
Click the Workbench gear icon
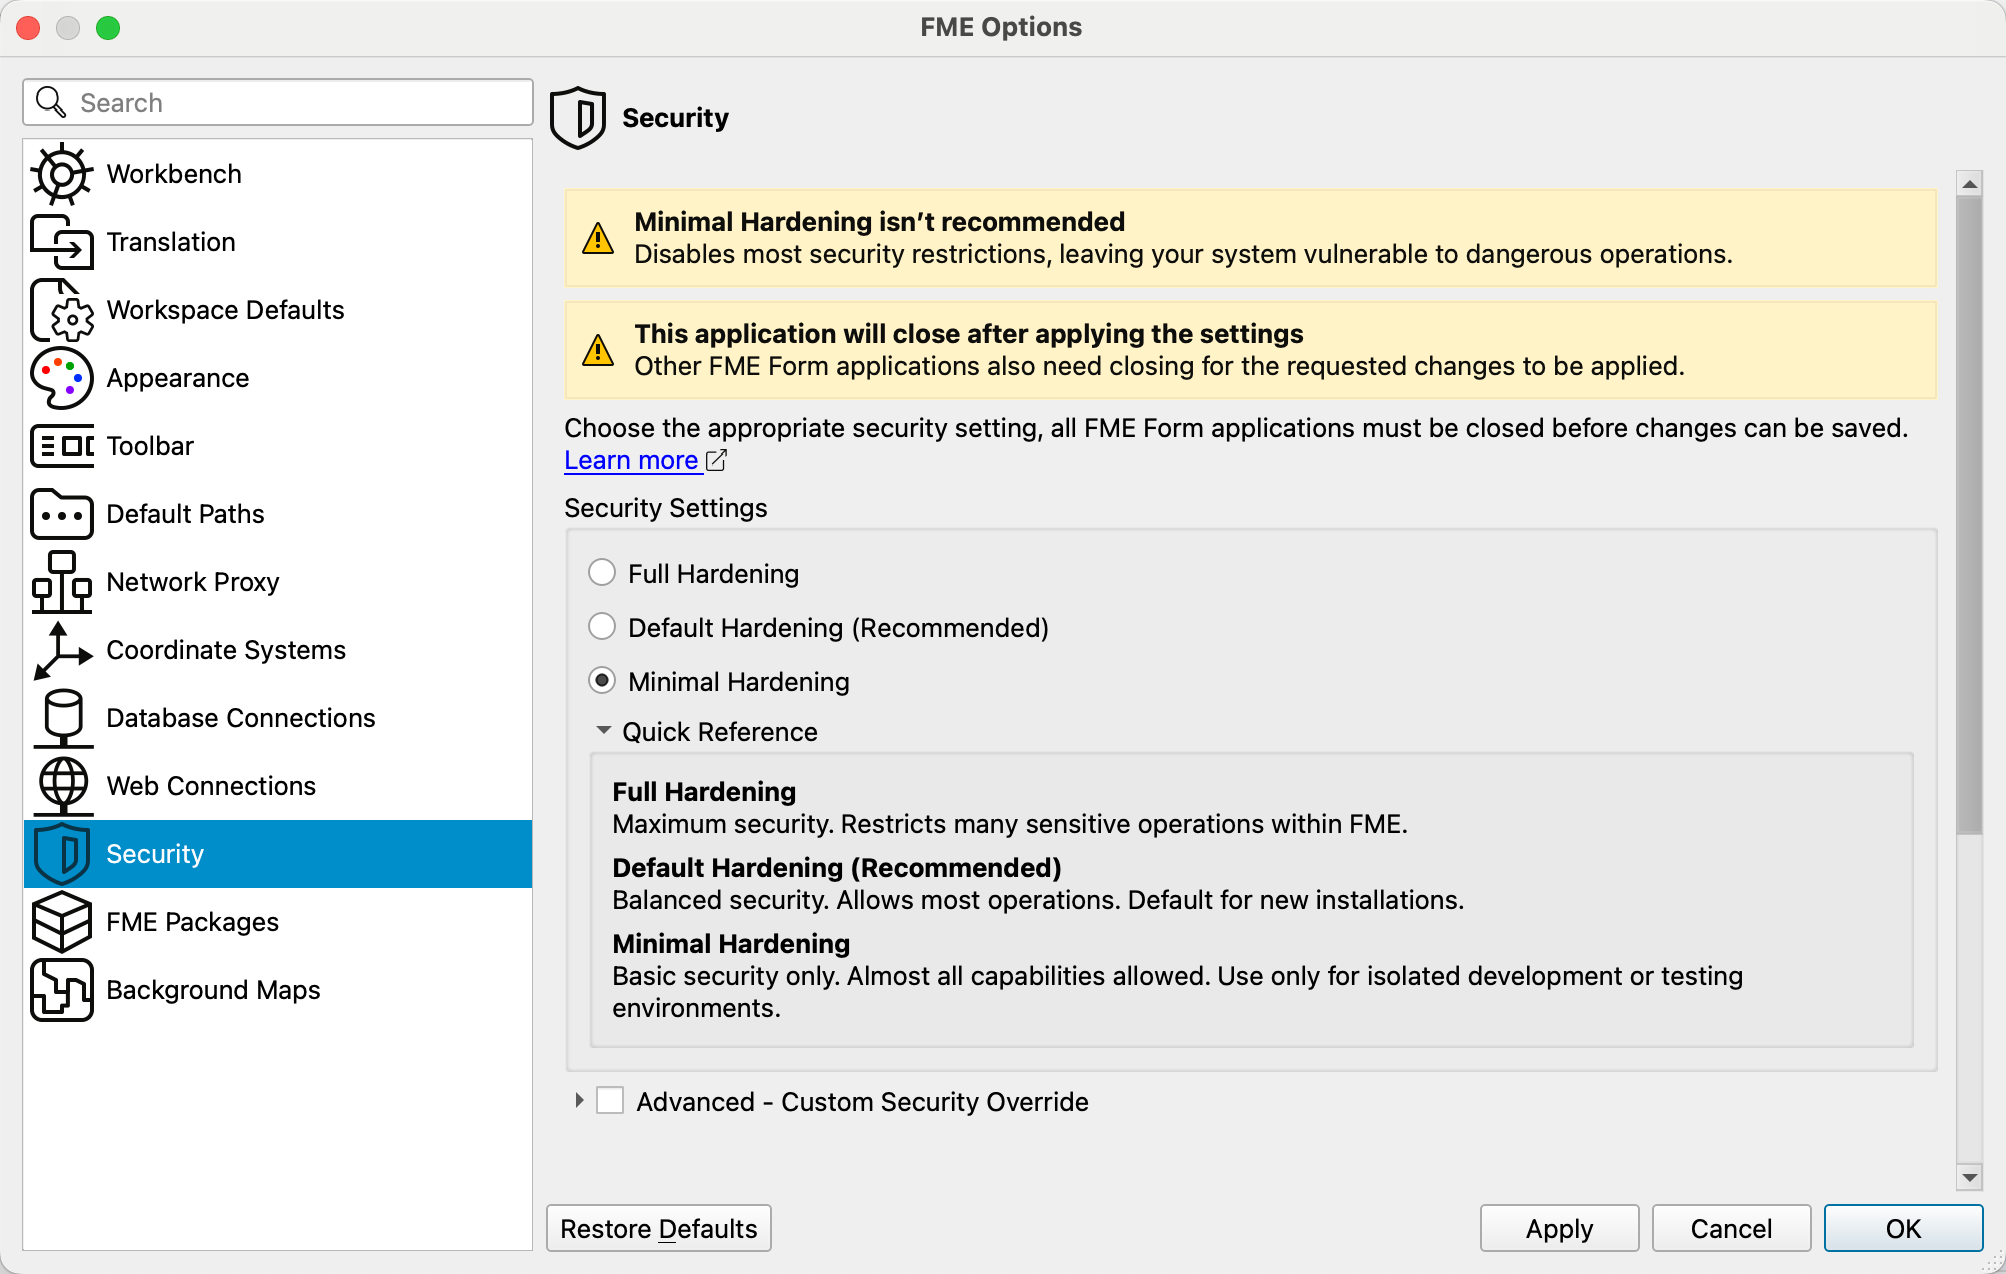(62, 174)
